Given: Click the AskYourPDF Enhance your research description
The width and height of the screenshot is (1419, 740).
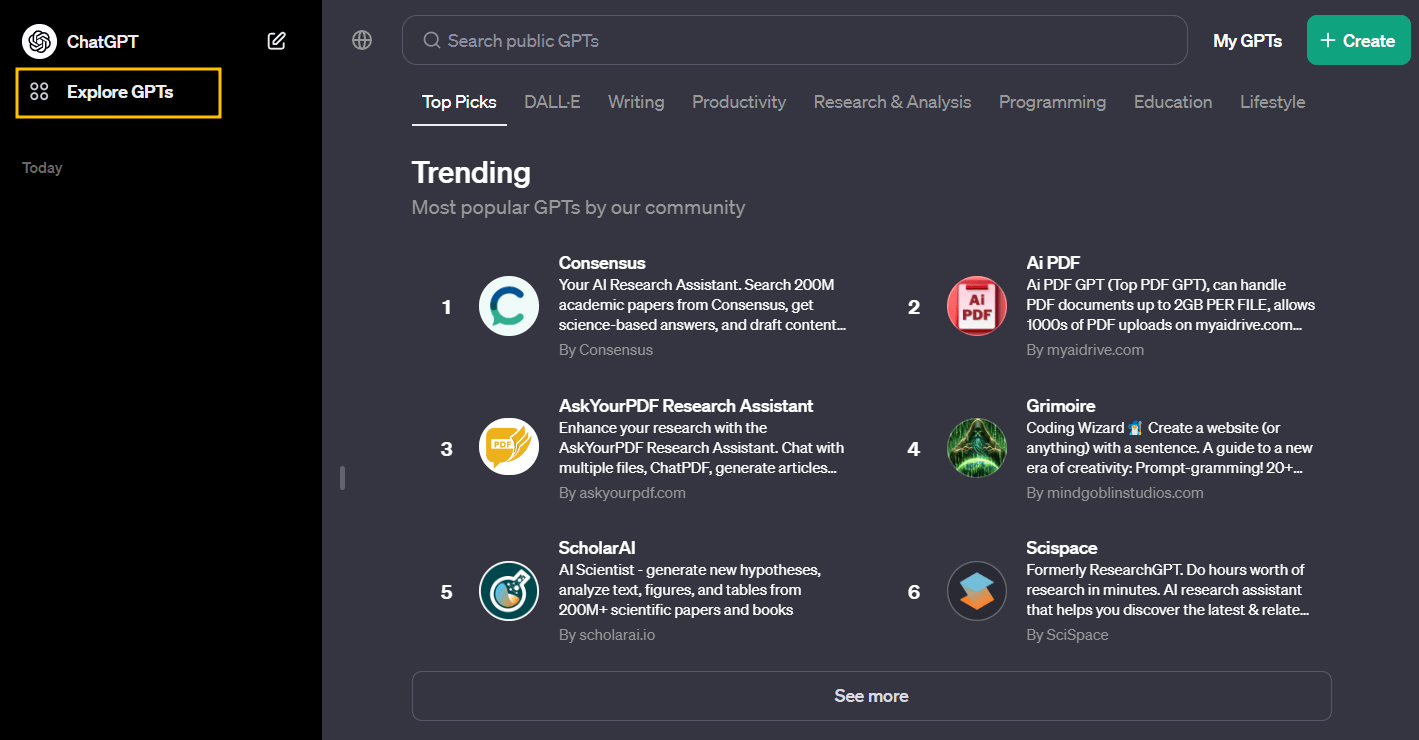Looking at the screenshot, I should 702,448.
